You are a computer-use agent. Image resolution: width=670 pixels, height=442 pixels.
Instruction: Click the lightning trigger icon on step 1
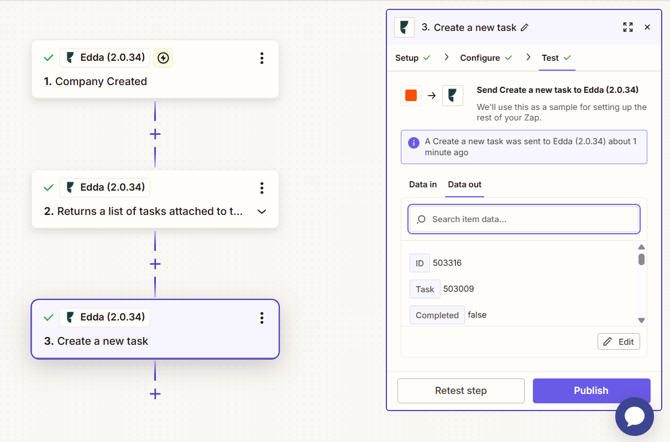[x=163, y=58]
